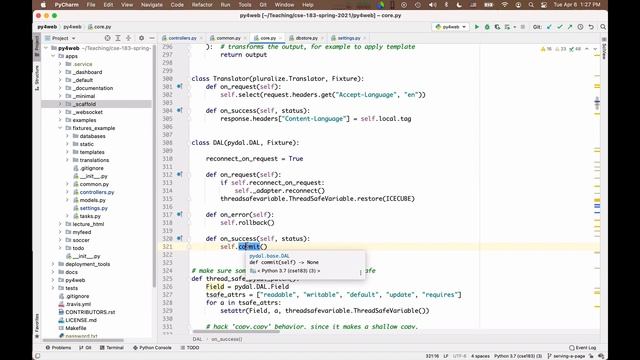The width and height of the screenshot is (640, 360).
Task: Open more options in the documentation popup
Action: click(360, 272)
